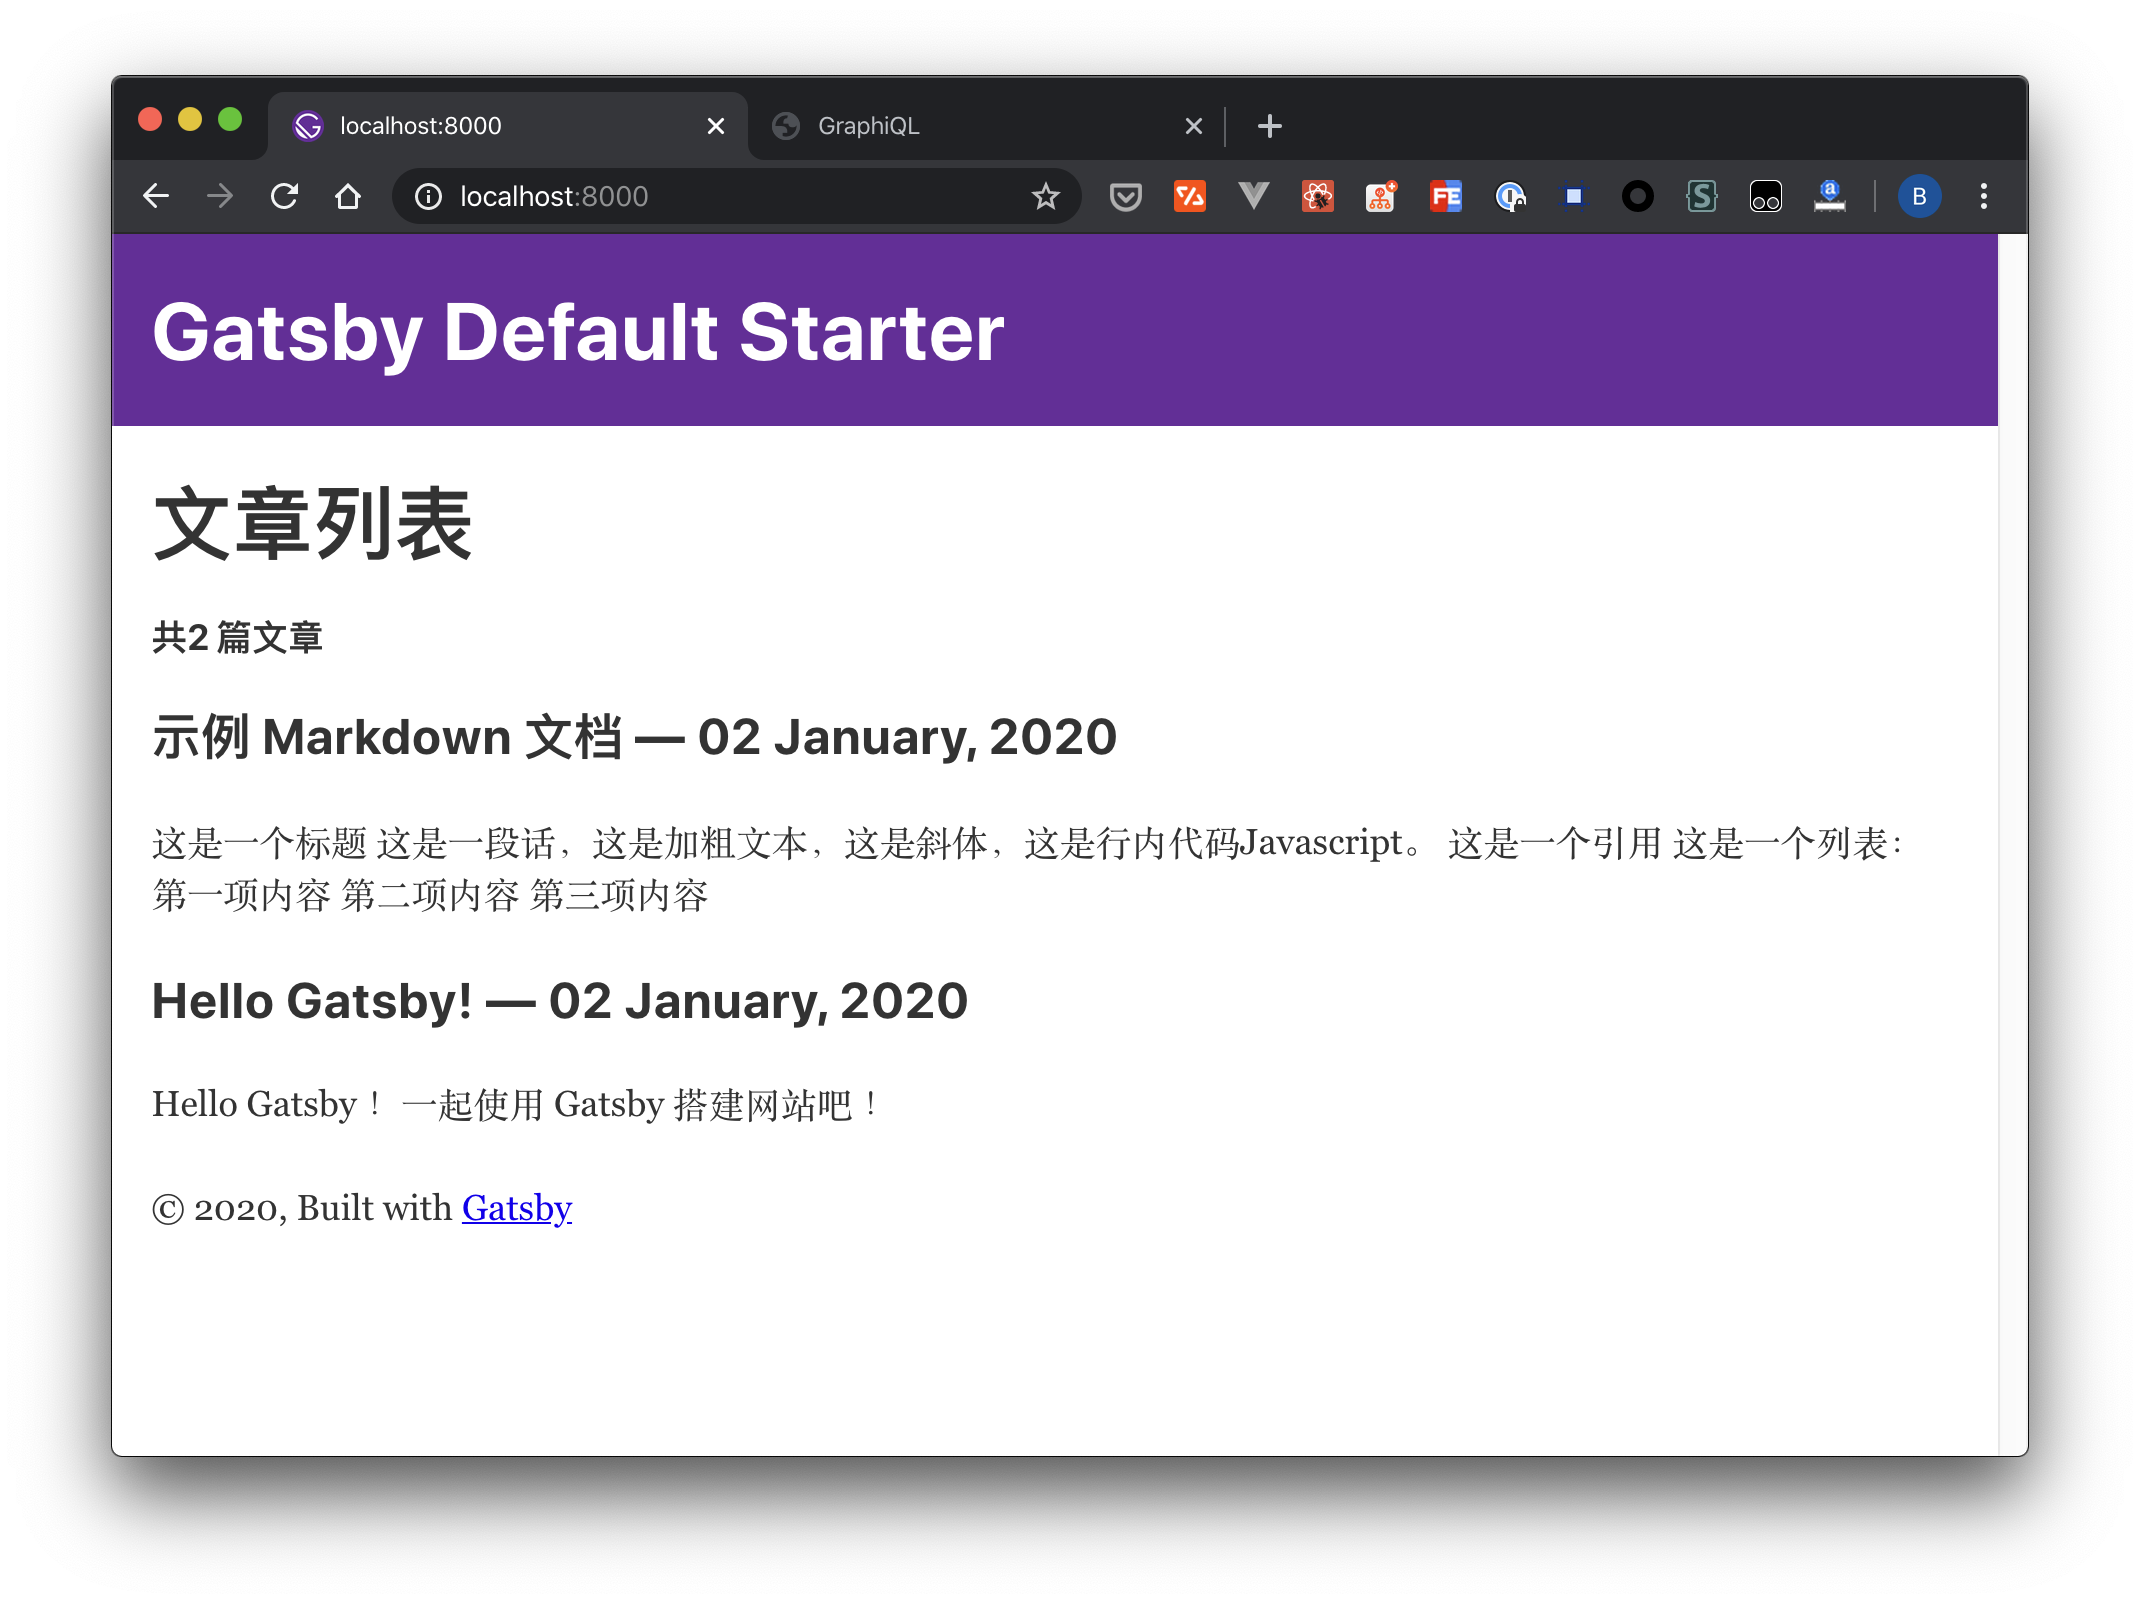Reload the localhost:8000 page

(285, 196)
